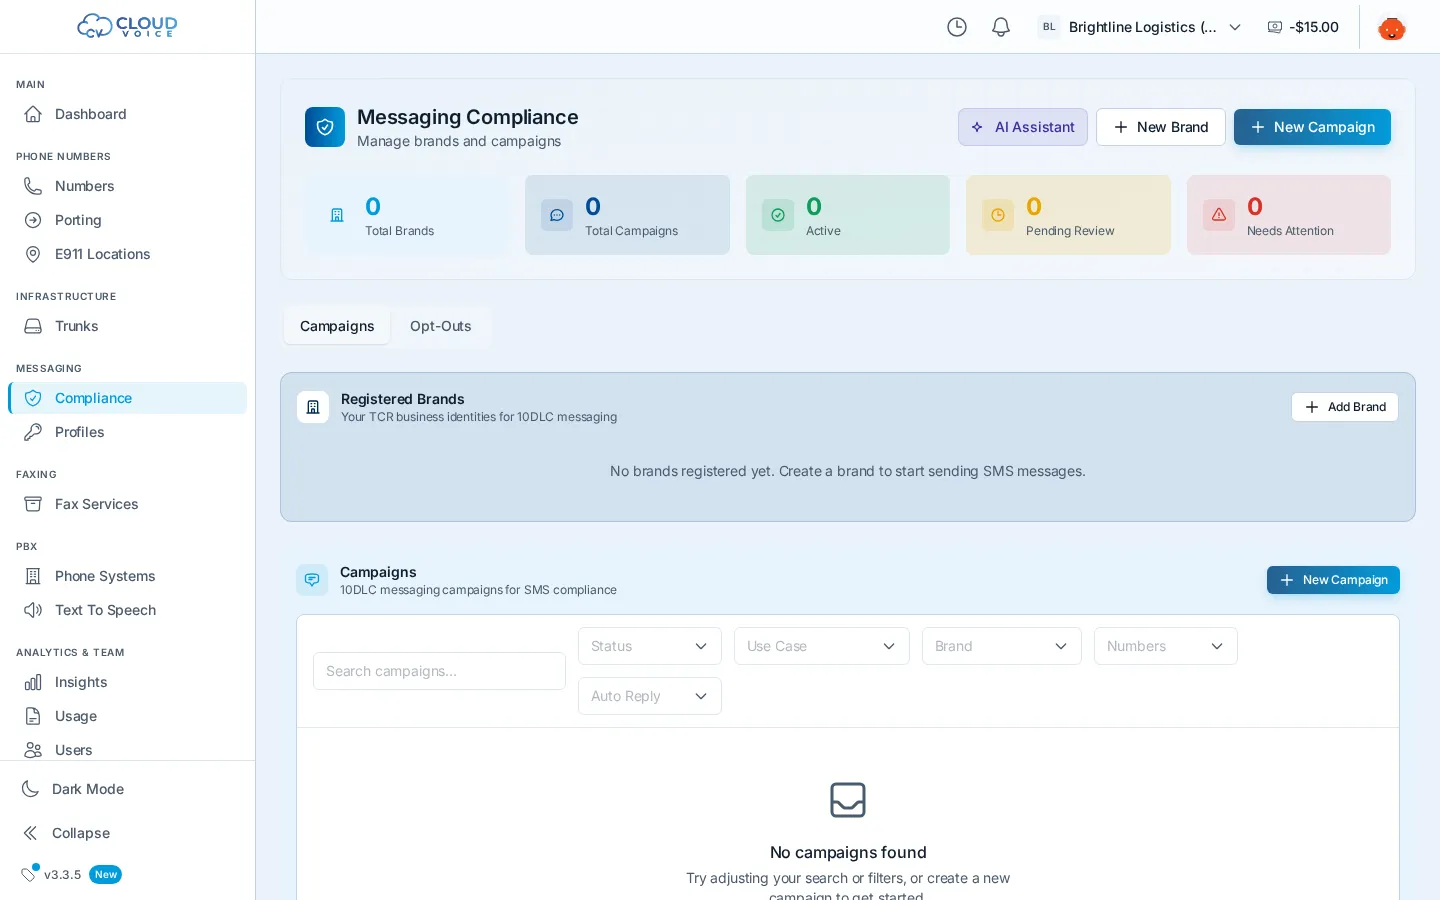The width and height of the screenshot is (1440, 900).
Task: Toggle Dark Mode
Action: 127,789
